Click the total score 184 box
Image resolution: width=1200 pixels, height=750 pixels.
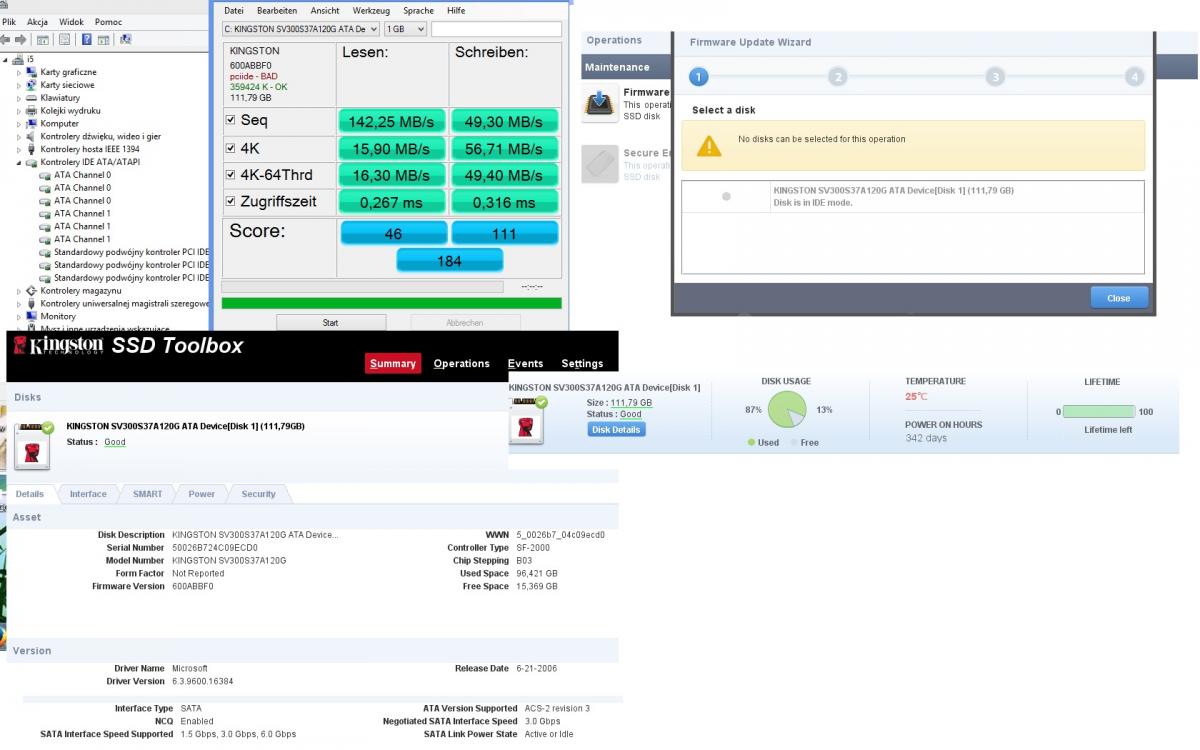pyautogui.click(x=449, y=261)
